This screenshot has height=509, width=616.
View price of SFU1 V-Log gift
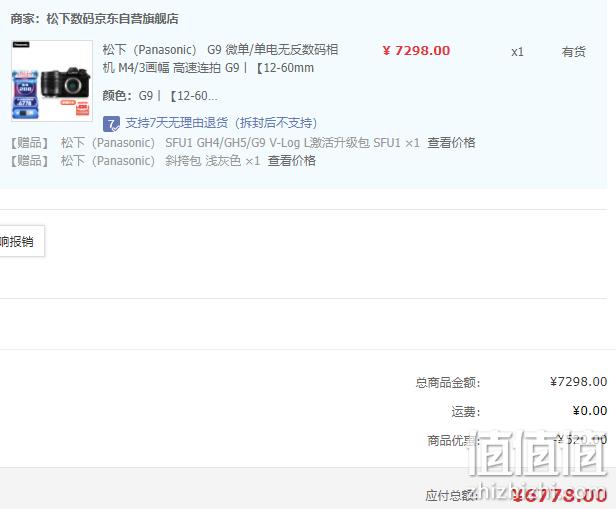click(x=451, y=143)
